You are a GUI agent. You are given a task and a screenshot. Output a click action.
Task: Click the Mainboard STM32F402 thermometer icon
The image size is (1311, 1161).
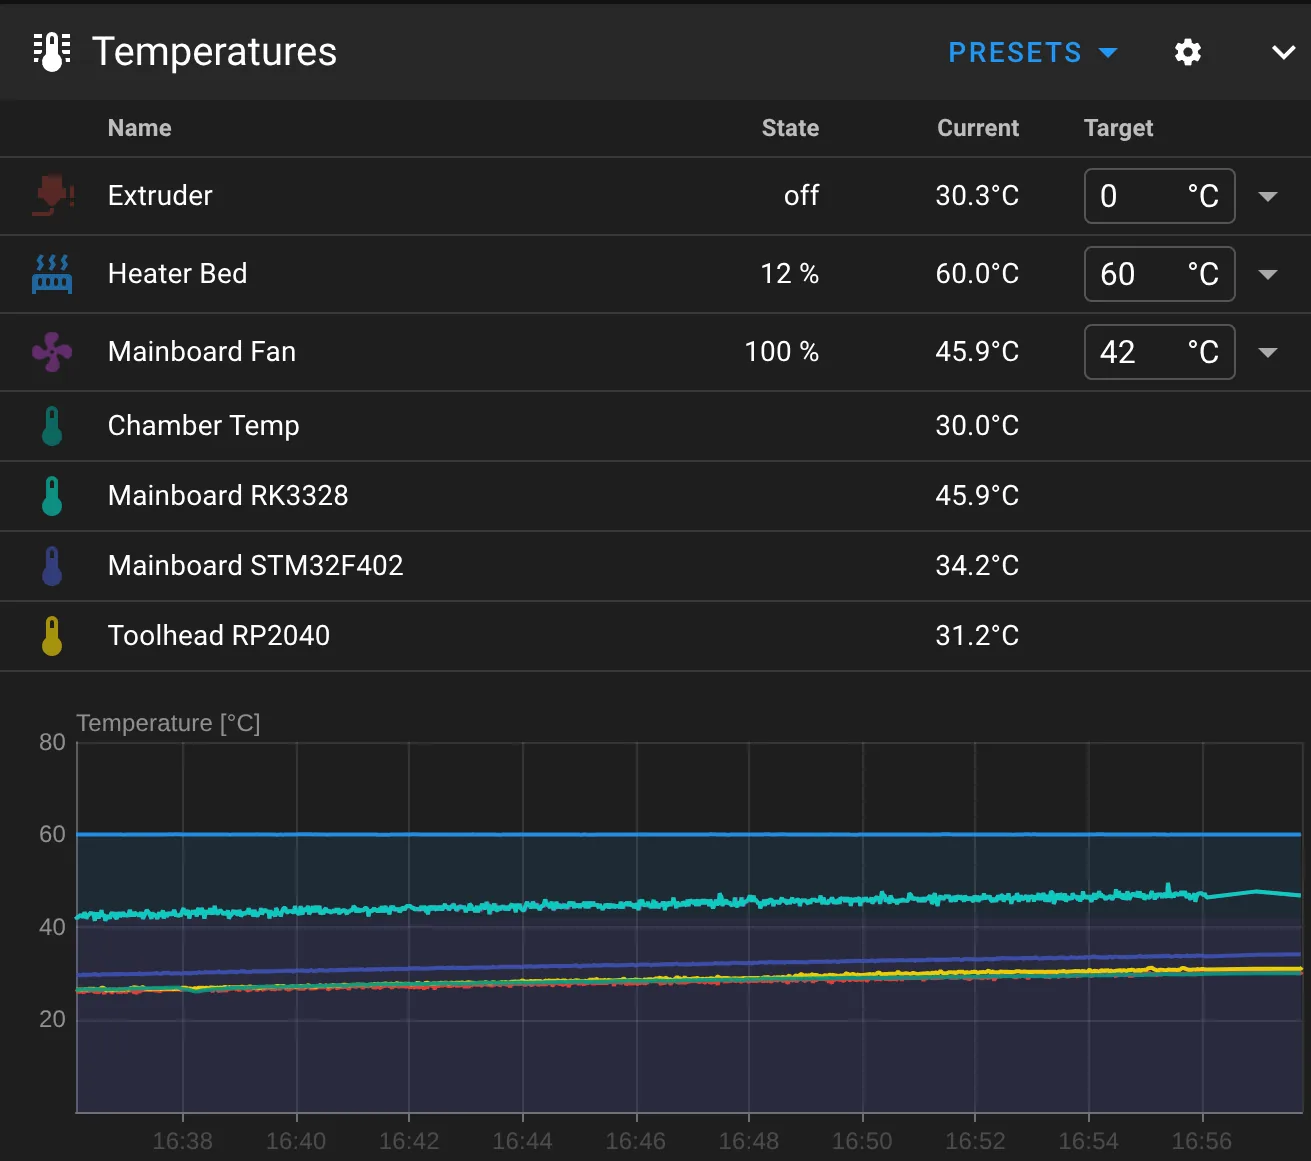52,565
